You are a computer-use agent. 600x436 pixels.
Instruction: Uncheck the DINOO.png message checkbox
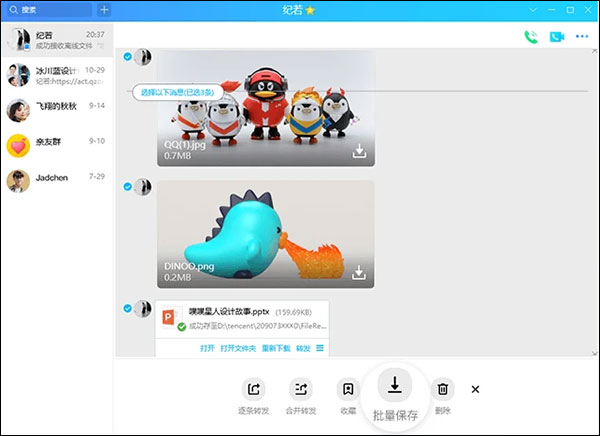127,186
